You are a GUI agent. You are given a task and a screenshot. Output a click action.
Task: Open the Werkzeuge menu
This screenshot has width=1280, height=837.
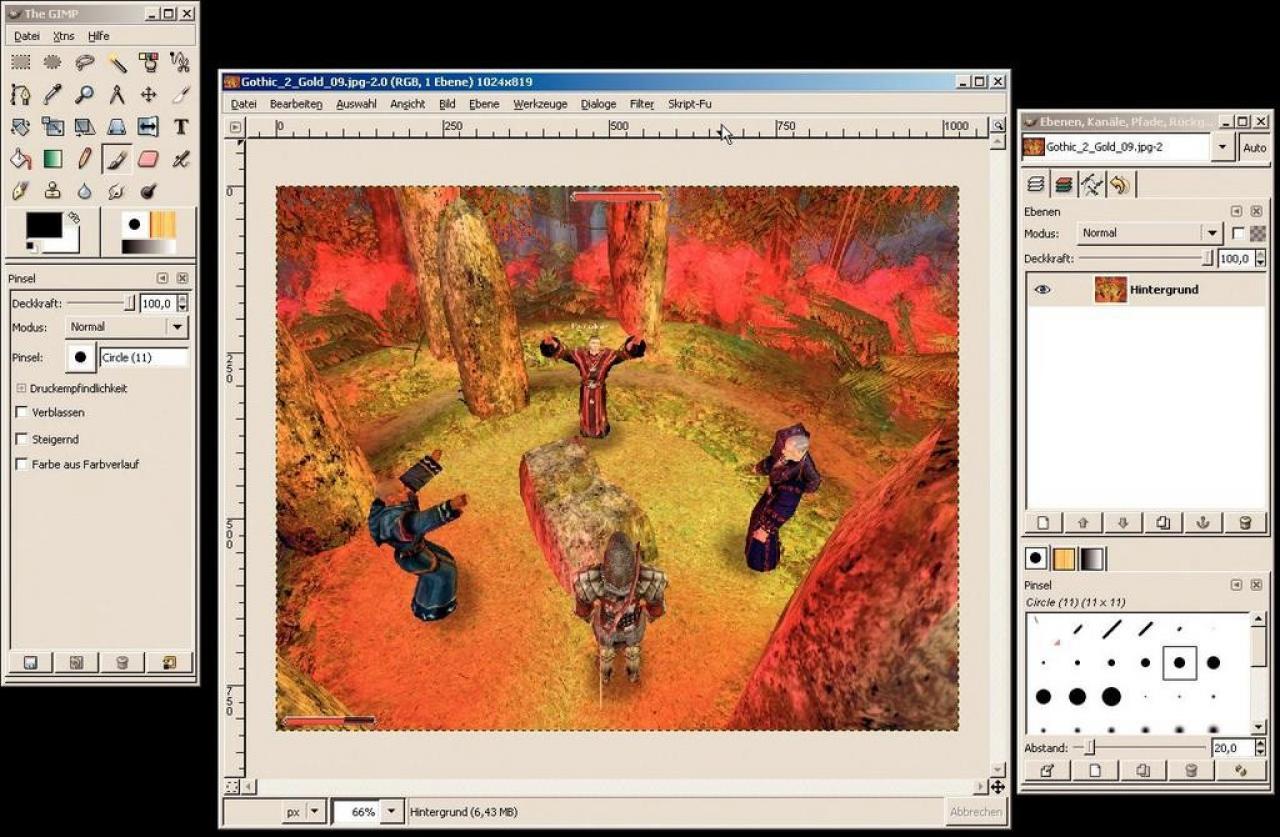coord(540,104)
